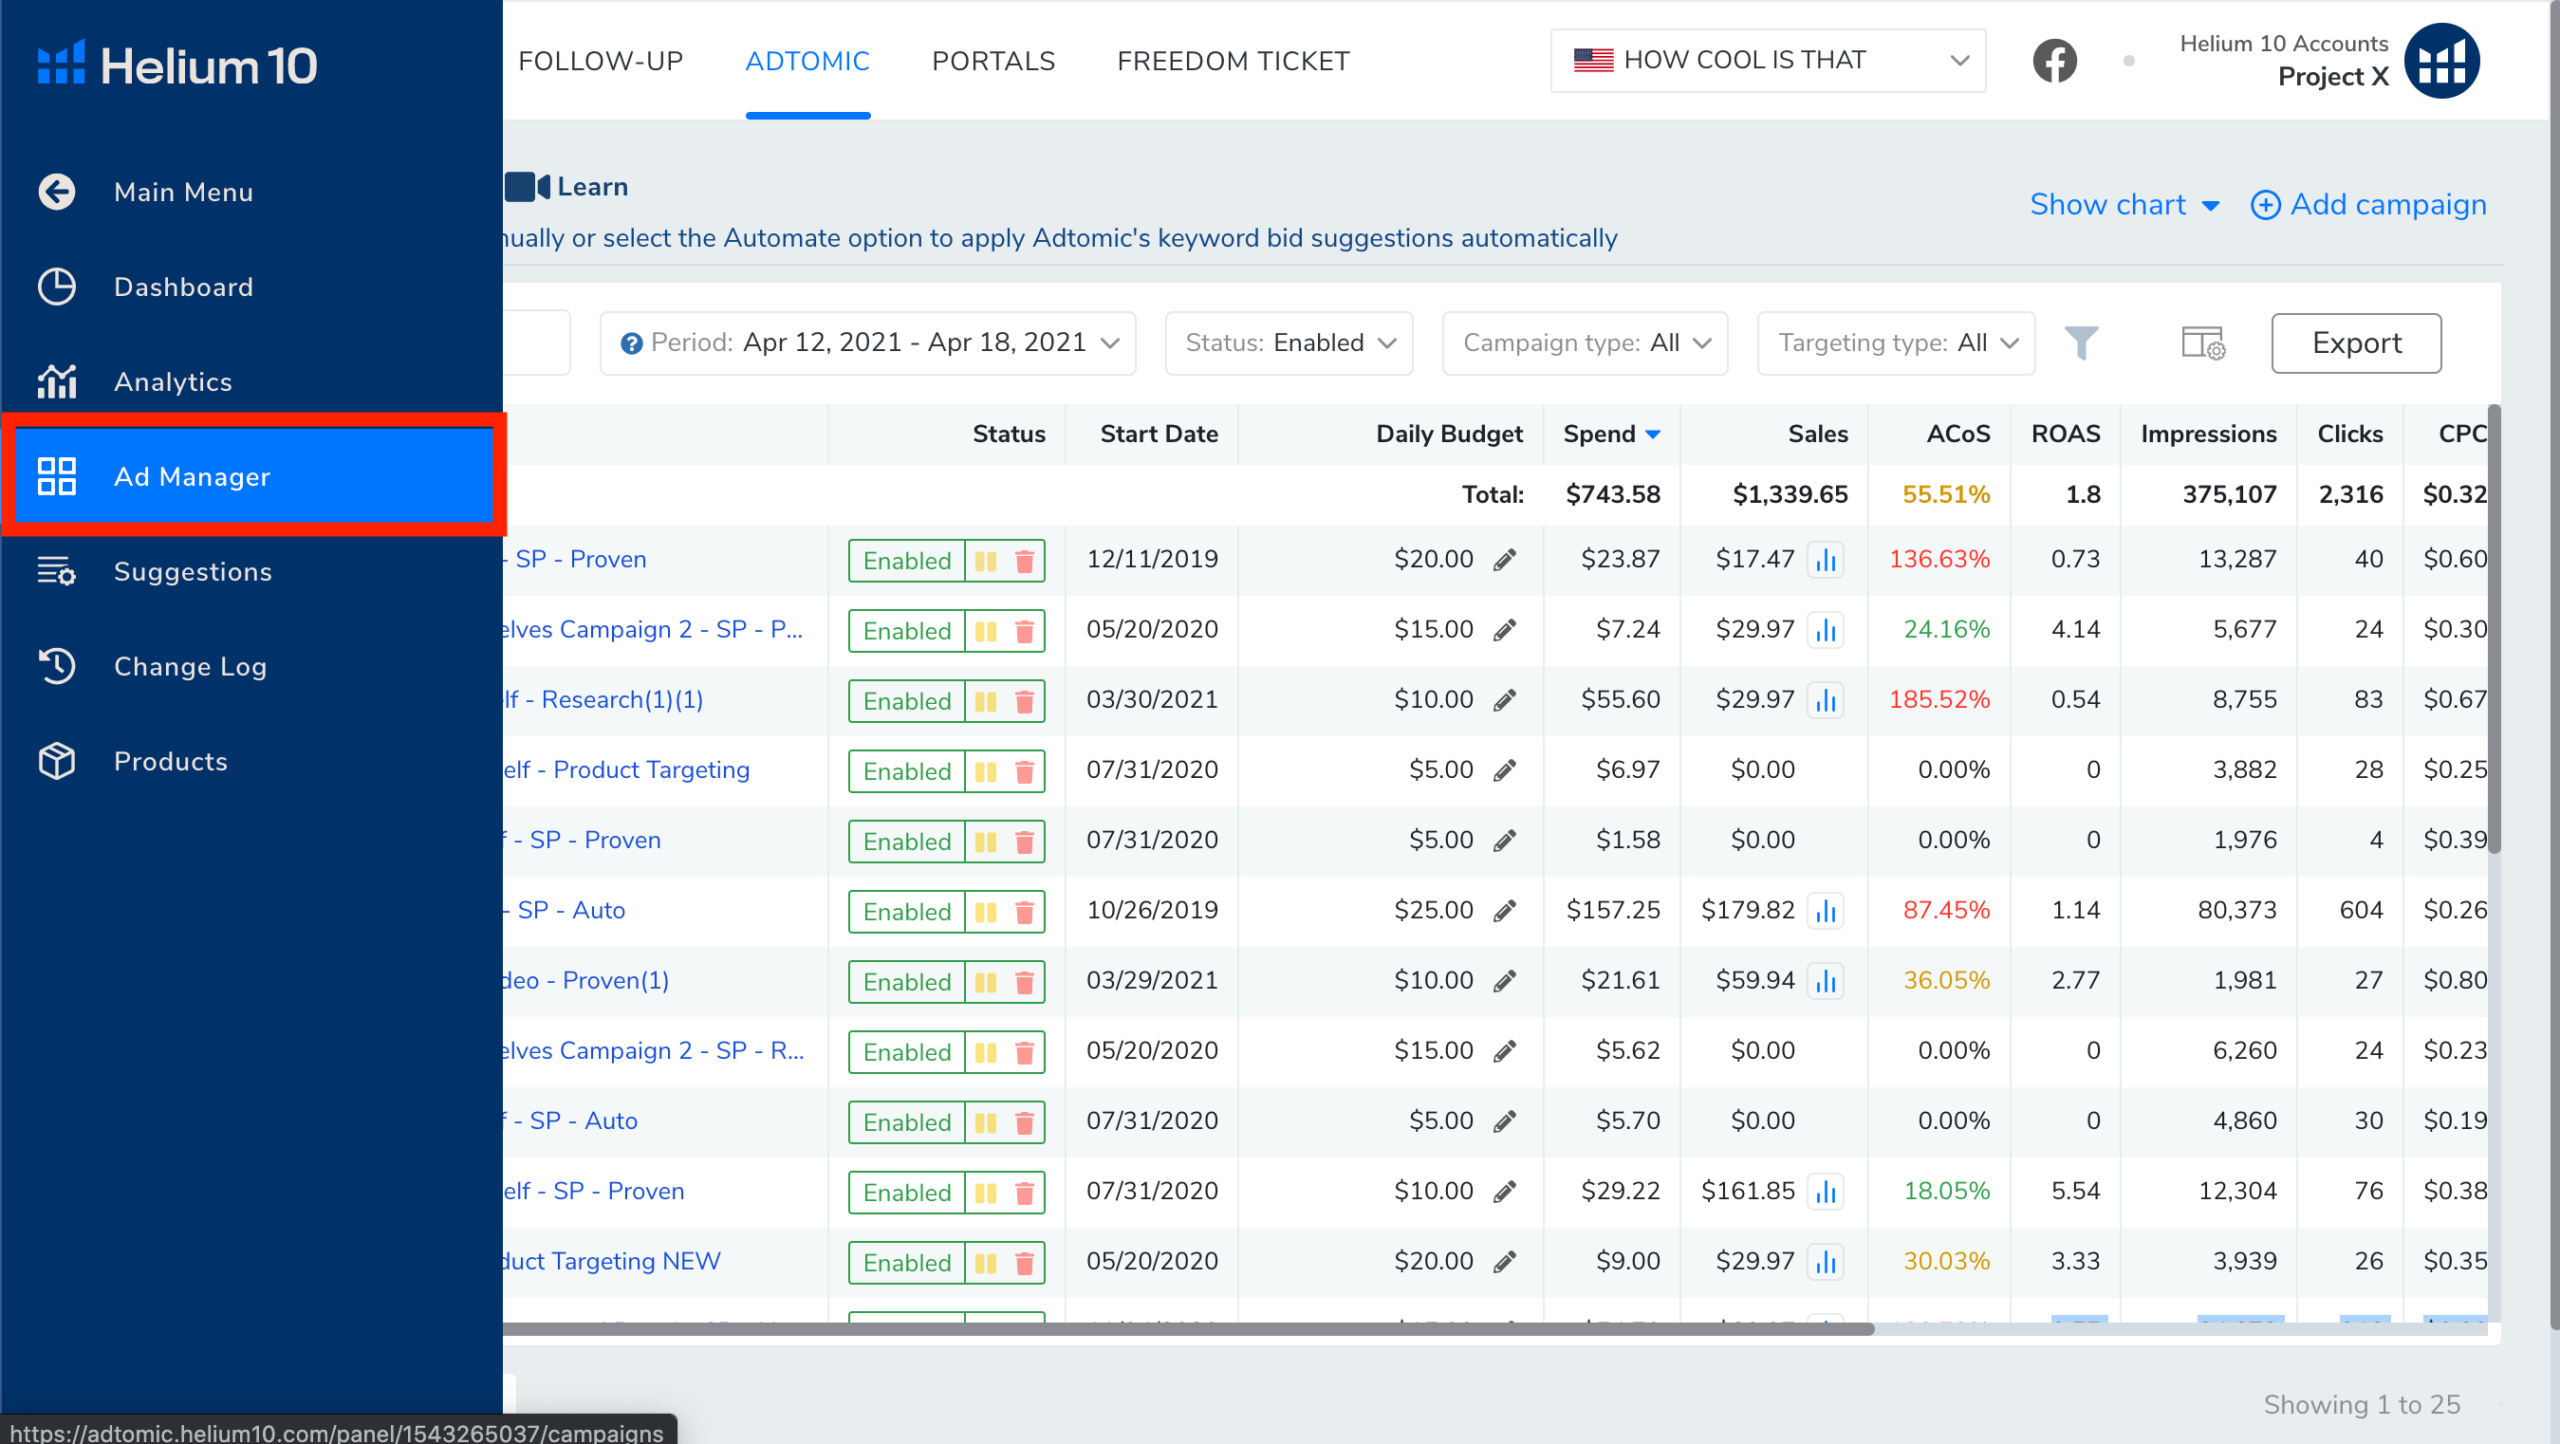Screen dimensions: 2560x1444
Task: Toggle Enabled on the Product Targeting NEW campaign
Action: (905, 1262)
